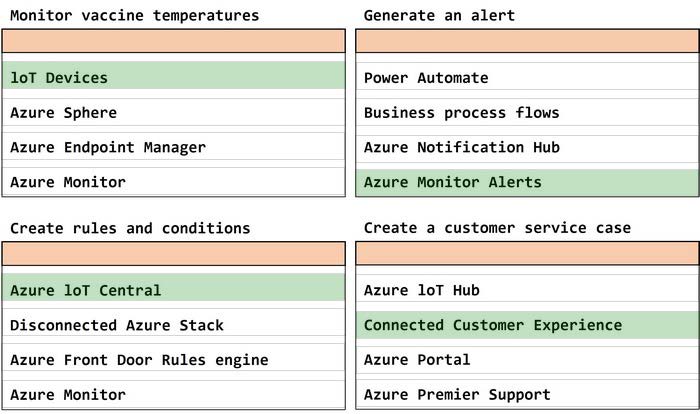This screenshot has height=414, width=700.
Task: Open the Create a customer service case box
Action: 527,254
